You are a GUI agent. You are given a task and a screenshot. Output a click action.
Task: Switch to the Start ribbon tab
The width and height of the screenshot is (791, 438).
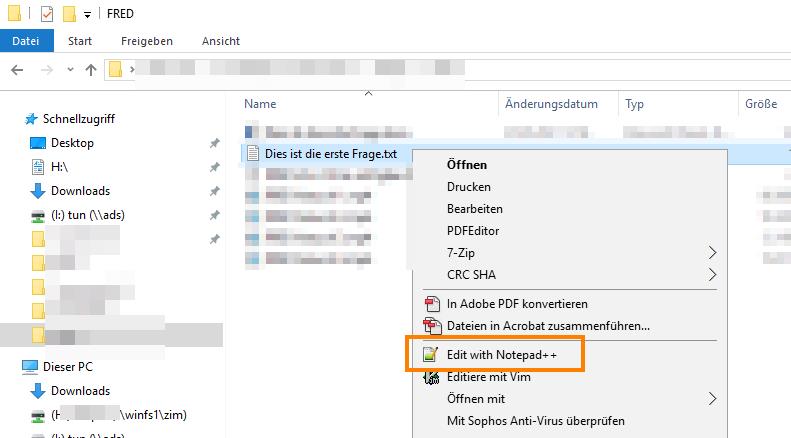[x=80, y=41]
